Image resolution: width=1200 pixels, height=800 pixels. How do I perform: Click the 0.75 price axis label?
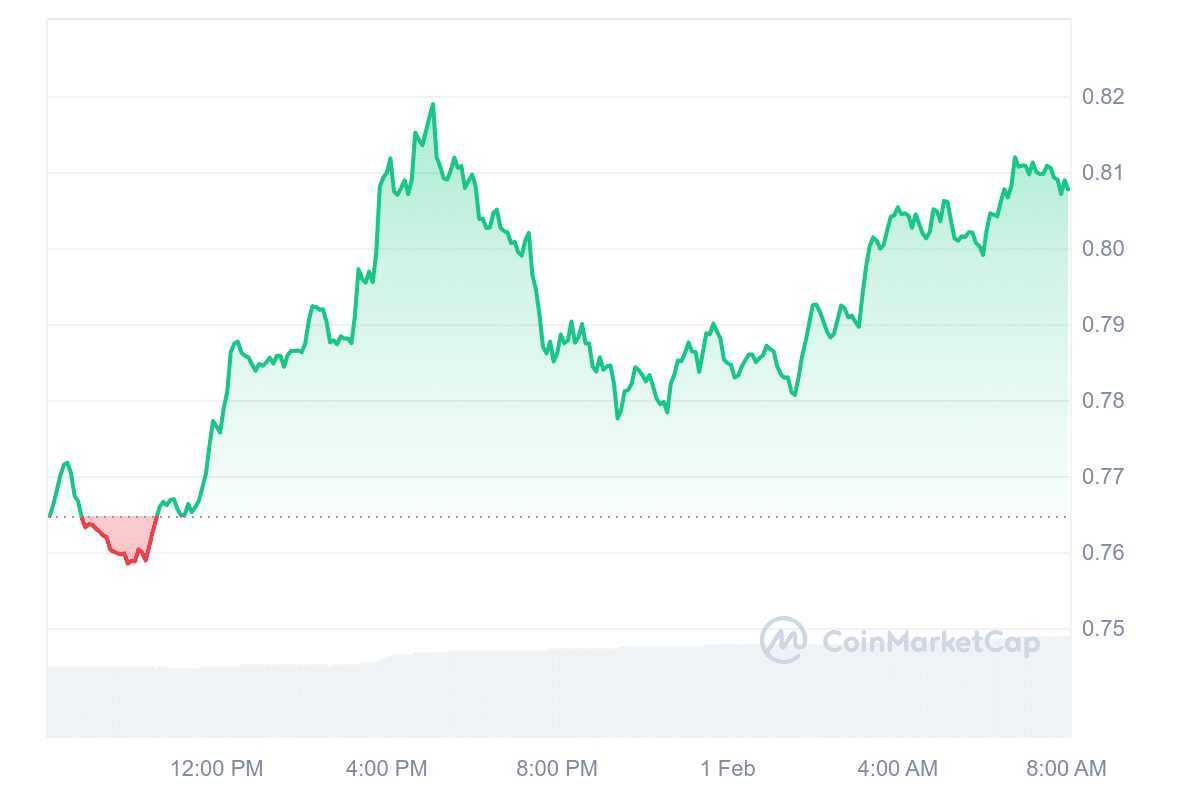[x=1103, y=629]
